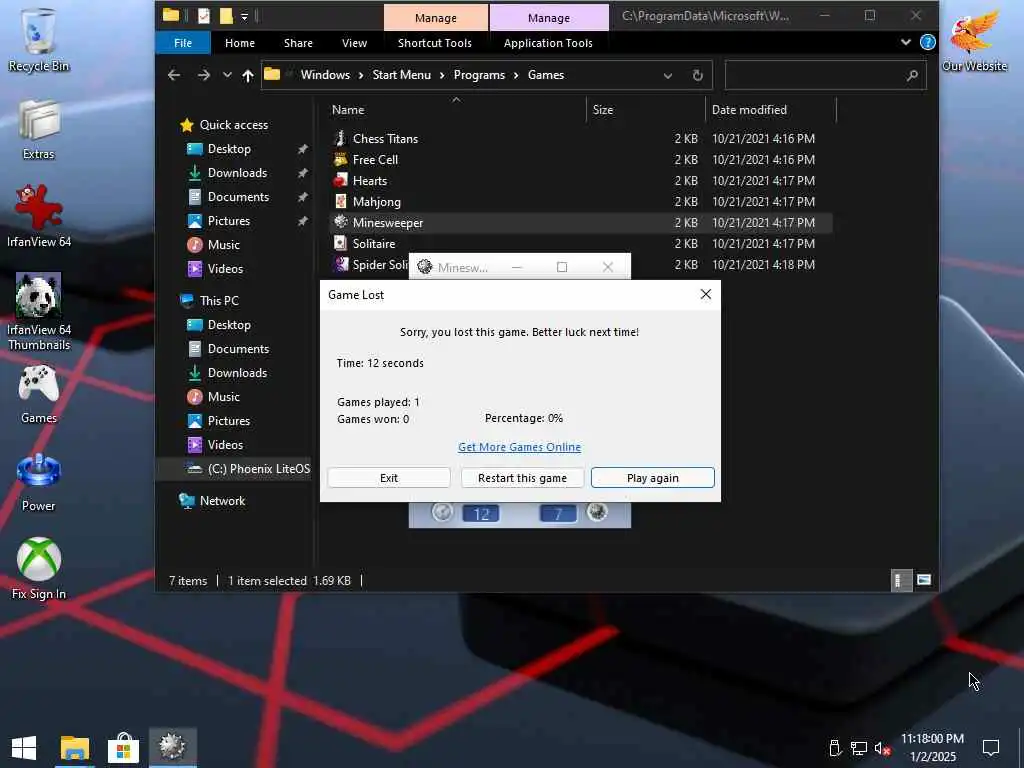Select the Solitaire shortcut
Image resolution: width=1024 pixels, height=768 pixels.
point(374,244)
